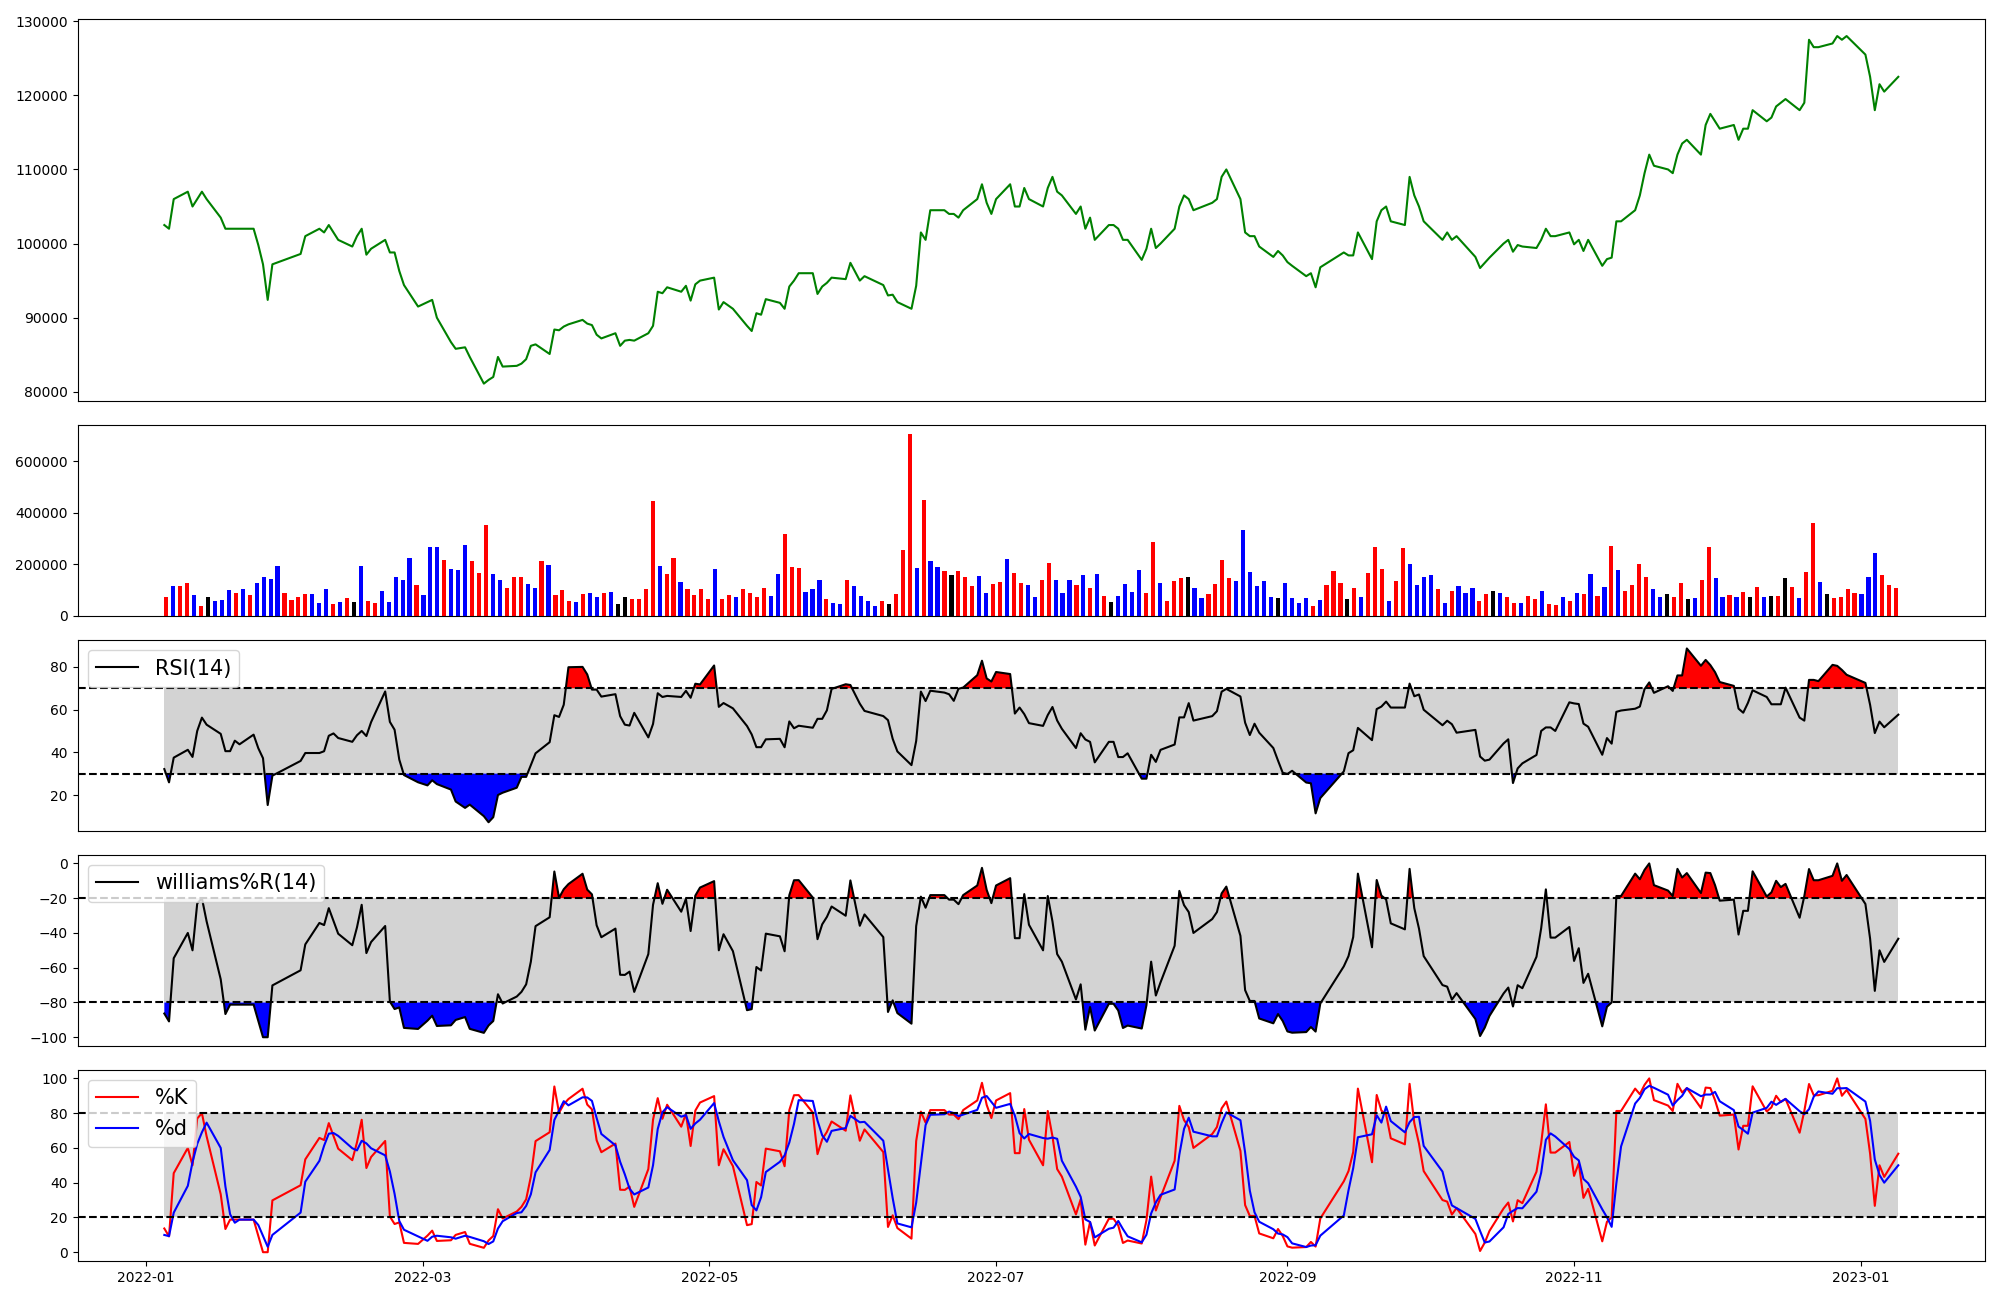Click the 2022-09 x-axis date label
The width and height of the screenshot is (2000, 1300).
click(1287, 1277)
